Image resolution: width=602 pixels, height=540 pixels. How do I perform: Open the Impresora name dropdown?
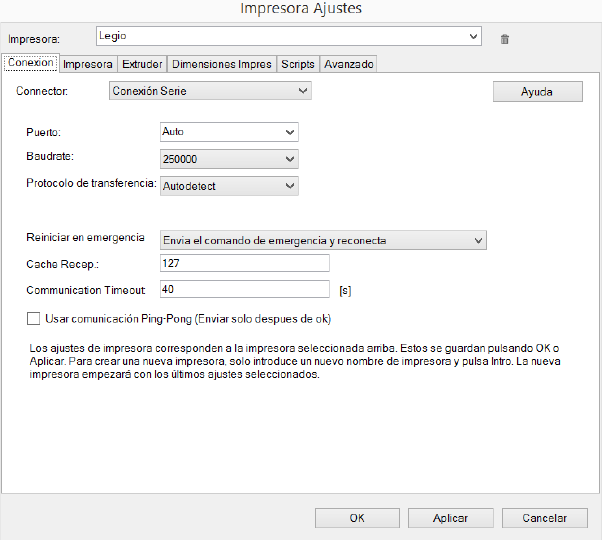pyautogui.click(x=473, y=37)
